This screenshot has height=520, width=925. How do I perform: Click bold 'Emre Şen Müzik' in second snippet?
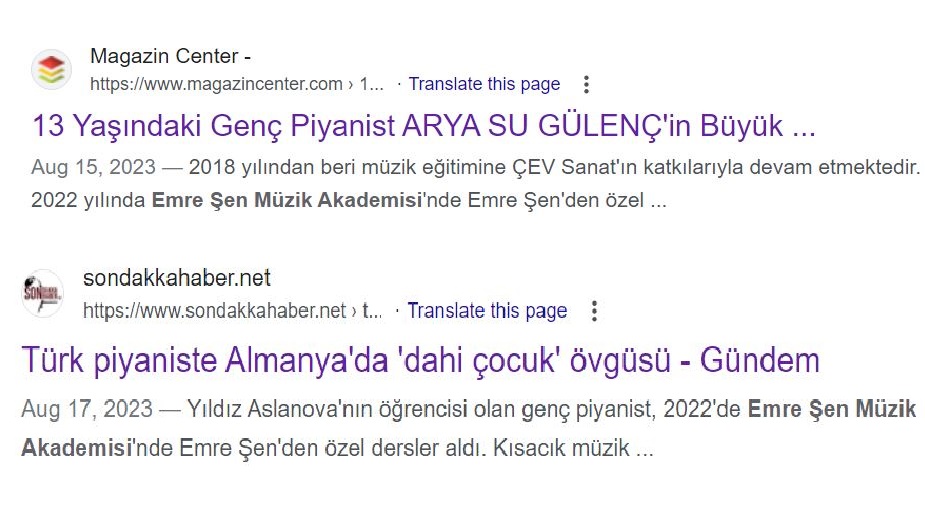[x=832, y=409]
